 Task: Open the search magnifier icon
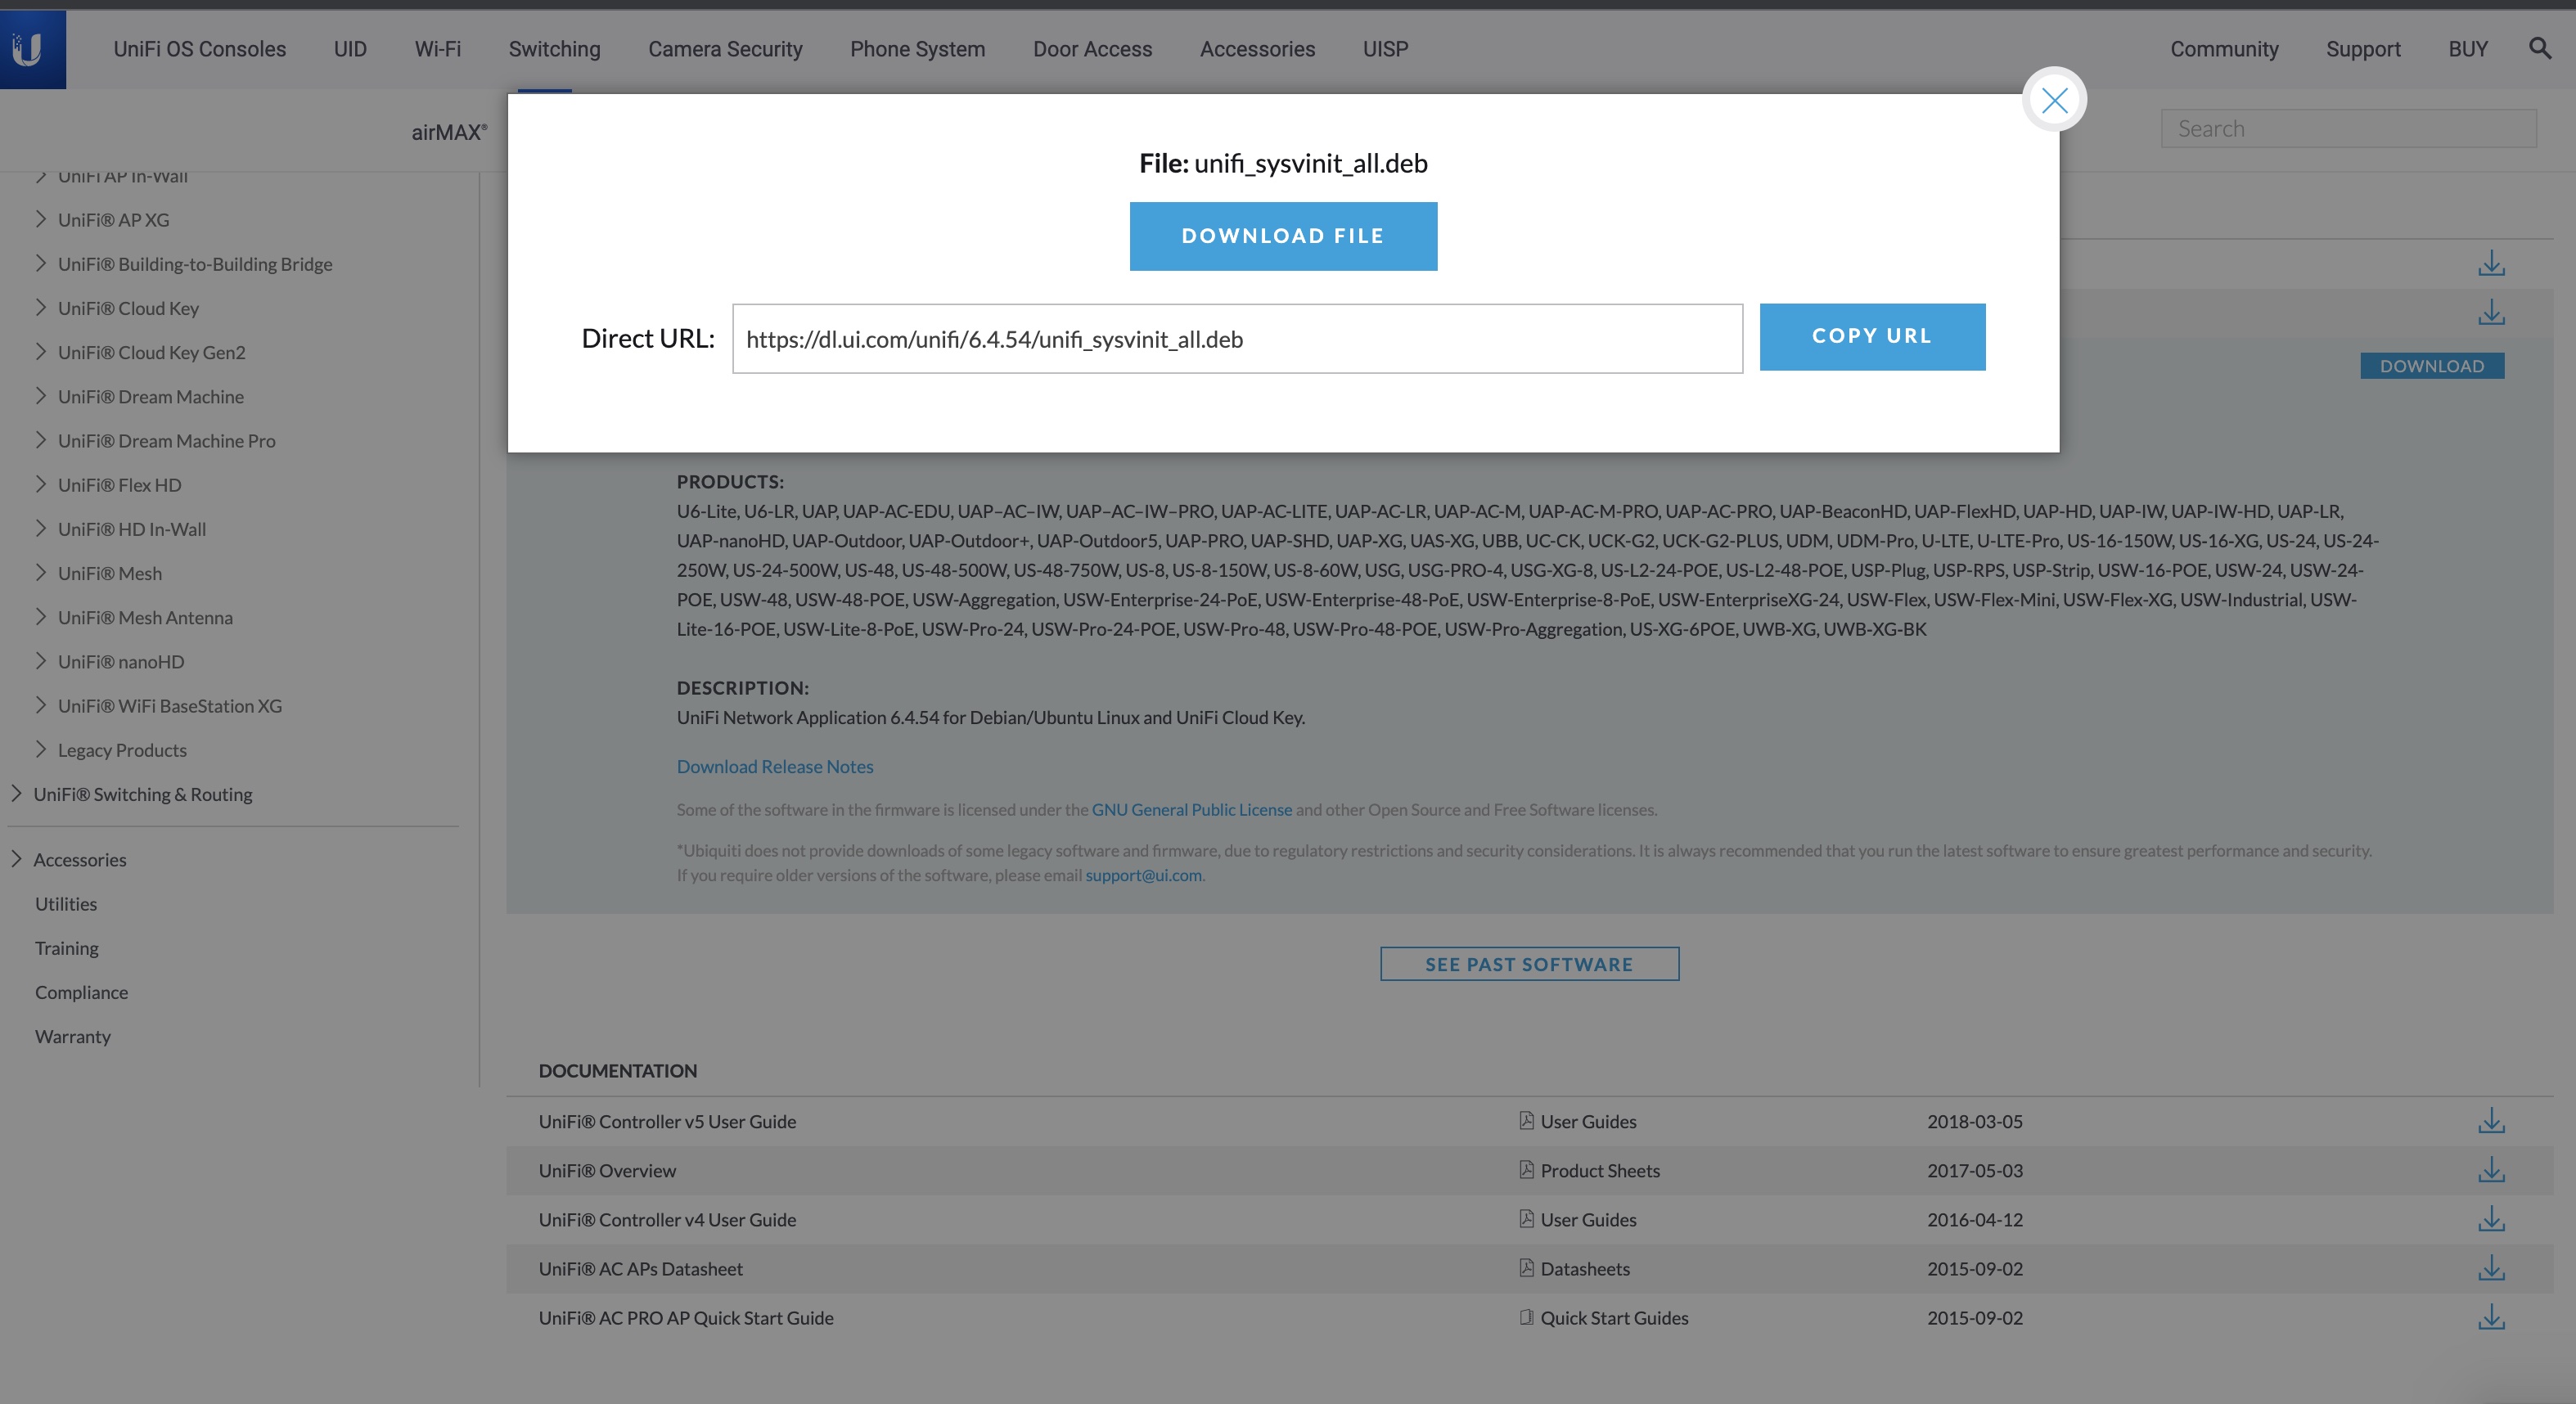click(2540, 48)
